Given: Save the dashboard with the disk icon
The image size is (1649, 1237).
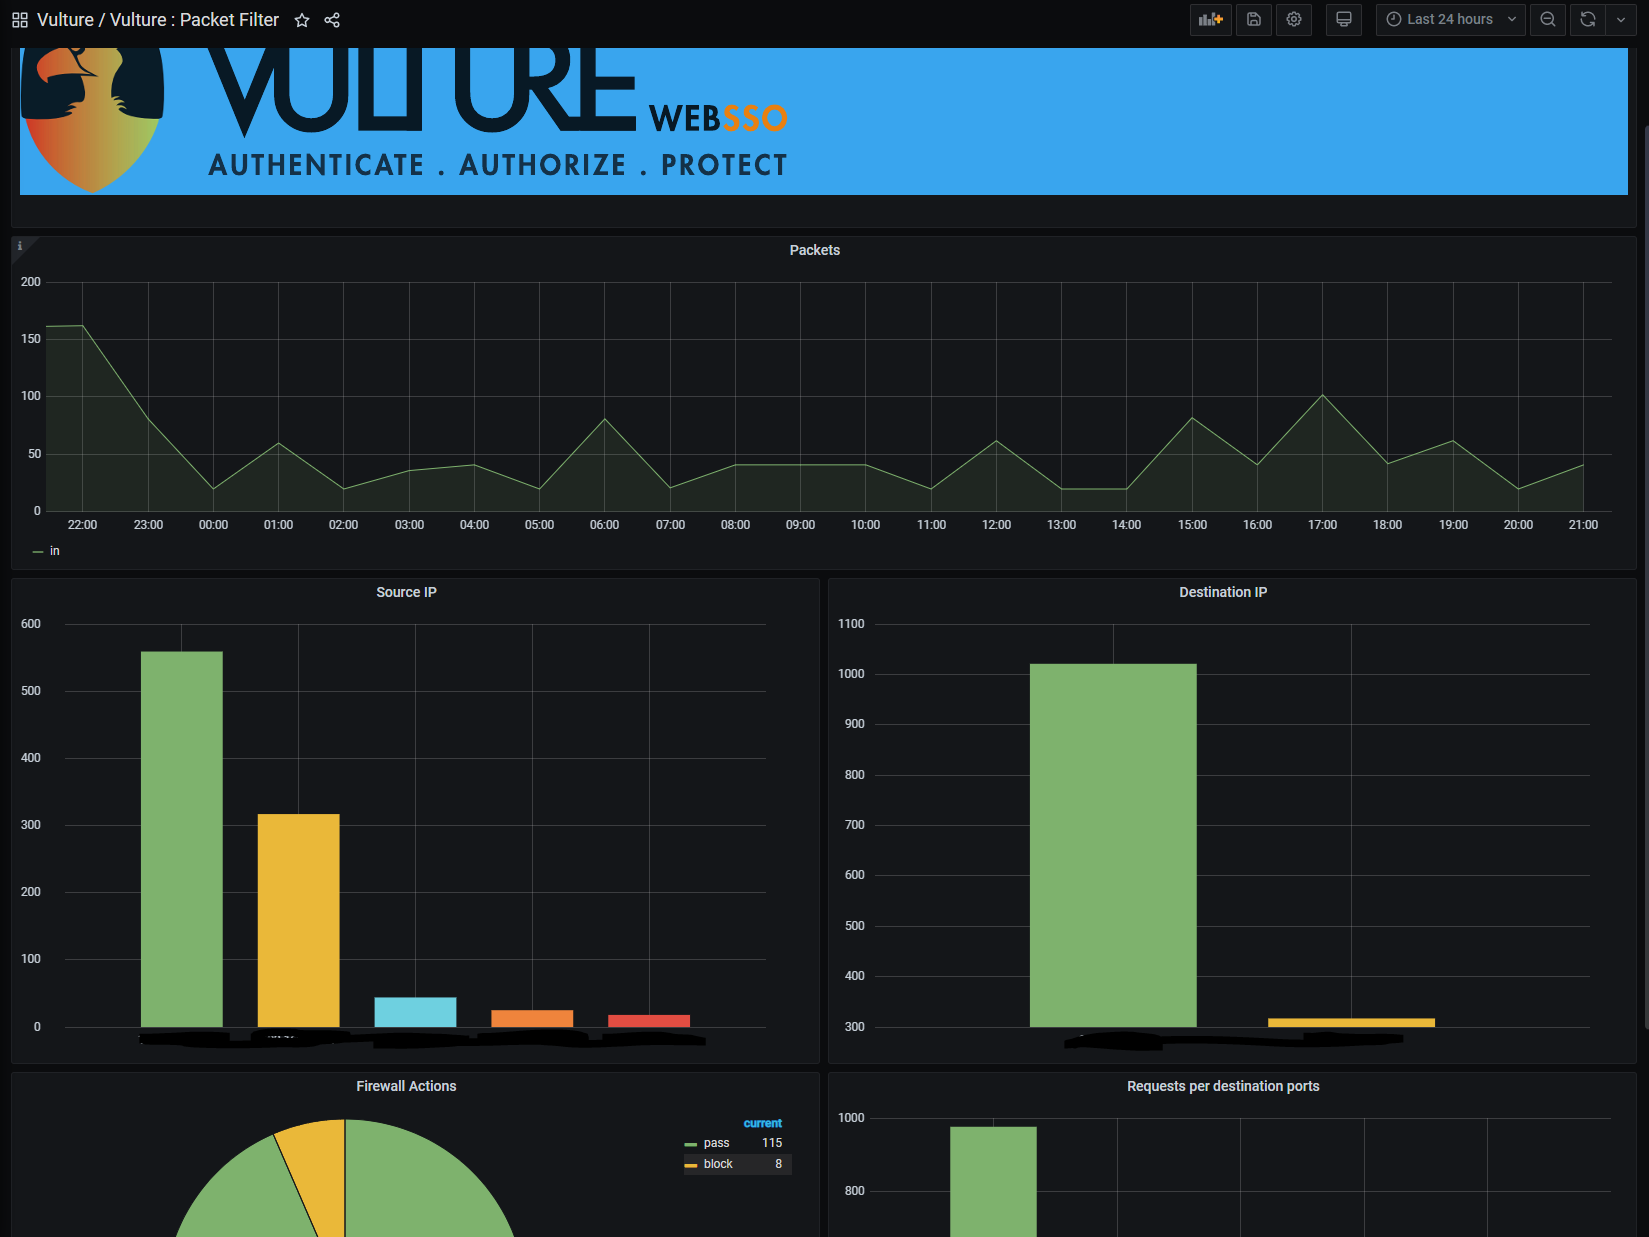Looking at the screenshot, I should (x=1254, y=19).
